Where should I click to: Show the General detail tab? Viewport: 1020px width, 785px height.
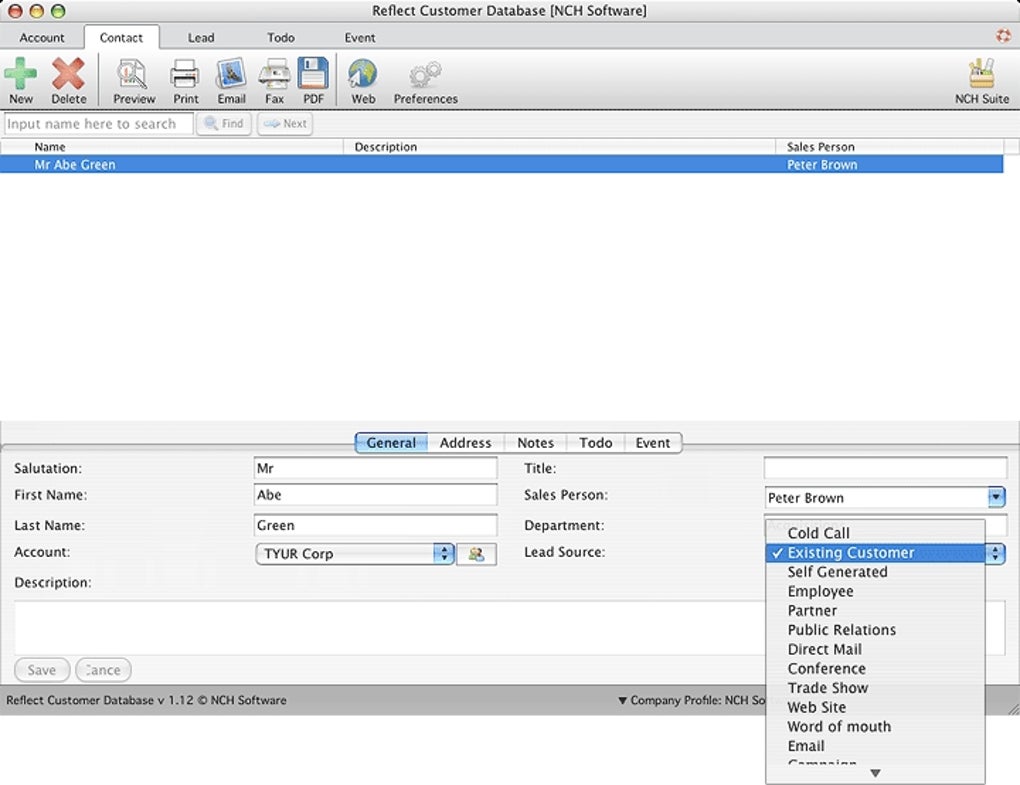point(391,443)
